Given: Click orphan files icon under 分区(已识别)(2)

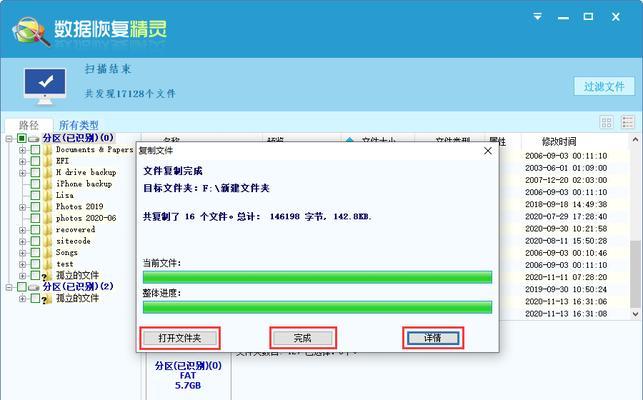Looking at the screenshot, I should click(x=47, y=299).
